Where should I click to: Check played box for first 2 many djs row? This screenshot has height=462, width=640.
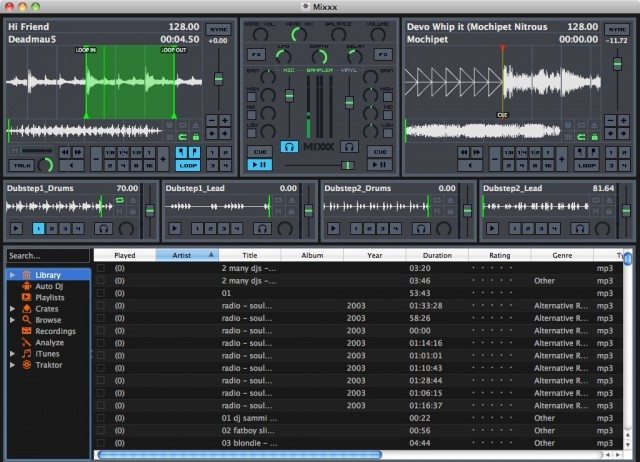tap(101, 268)
